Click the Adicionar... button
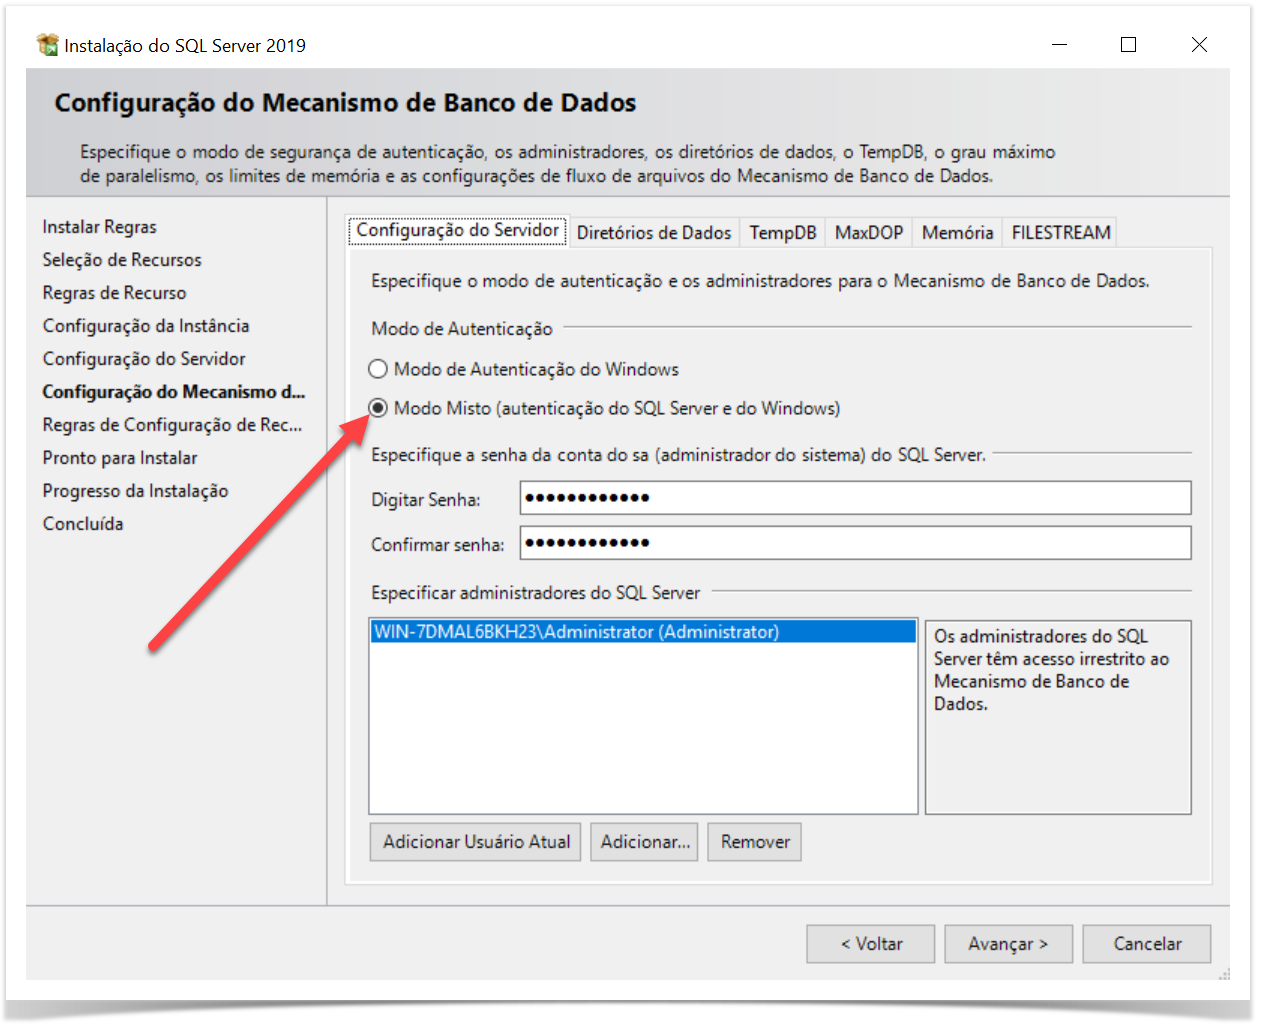The image size is (1264, 1029). tap(645, 842)
